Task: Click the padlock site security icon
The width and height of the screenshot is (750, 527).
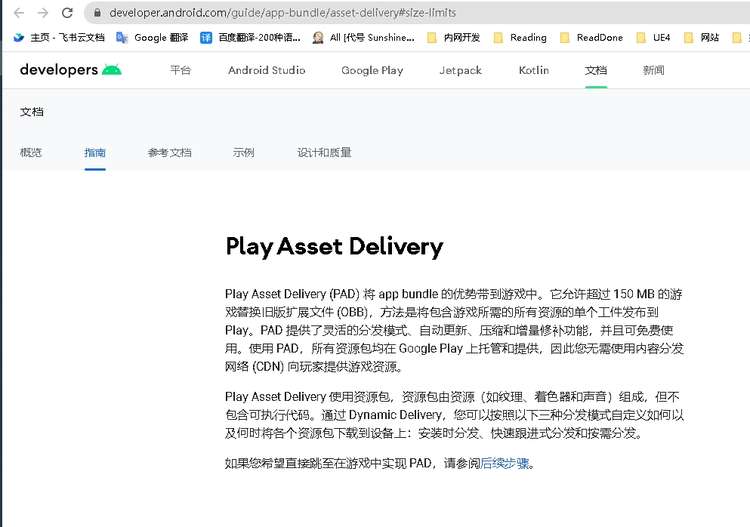Action: [98, 13]
